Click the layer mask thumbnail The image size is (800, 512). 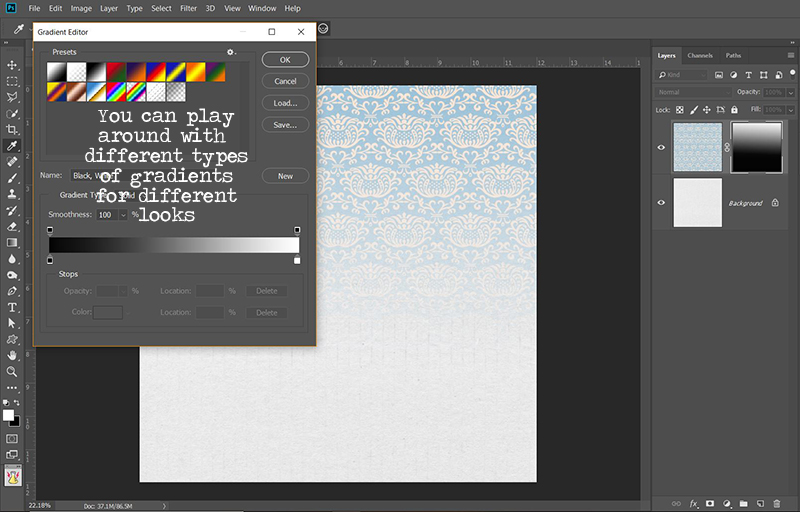(x=757, y=147)
